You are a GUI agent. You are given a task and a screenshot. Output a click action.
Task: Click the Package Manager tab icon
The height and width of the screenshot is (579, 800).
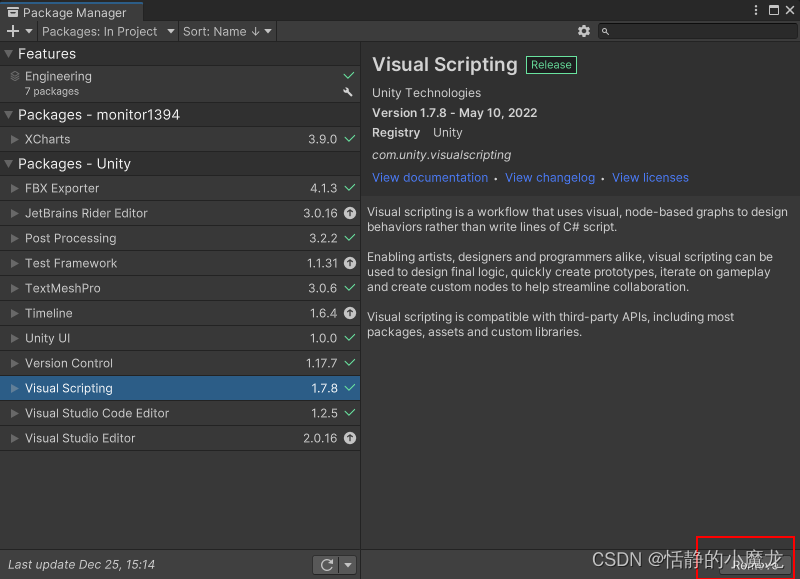(13, 12)
